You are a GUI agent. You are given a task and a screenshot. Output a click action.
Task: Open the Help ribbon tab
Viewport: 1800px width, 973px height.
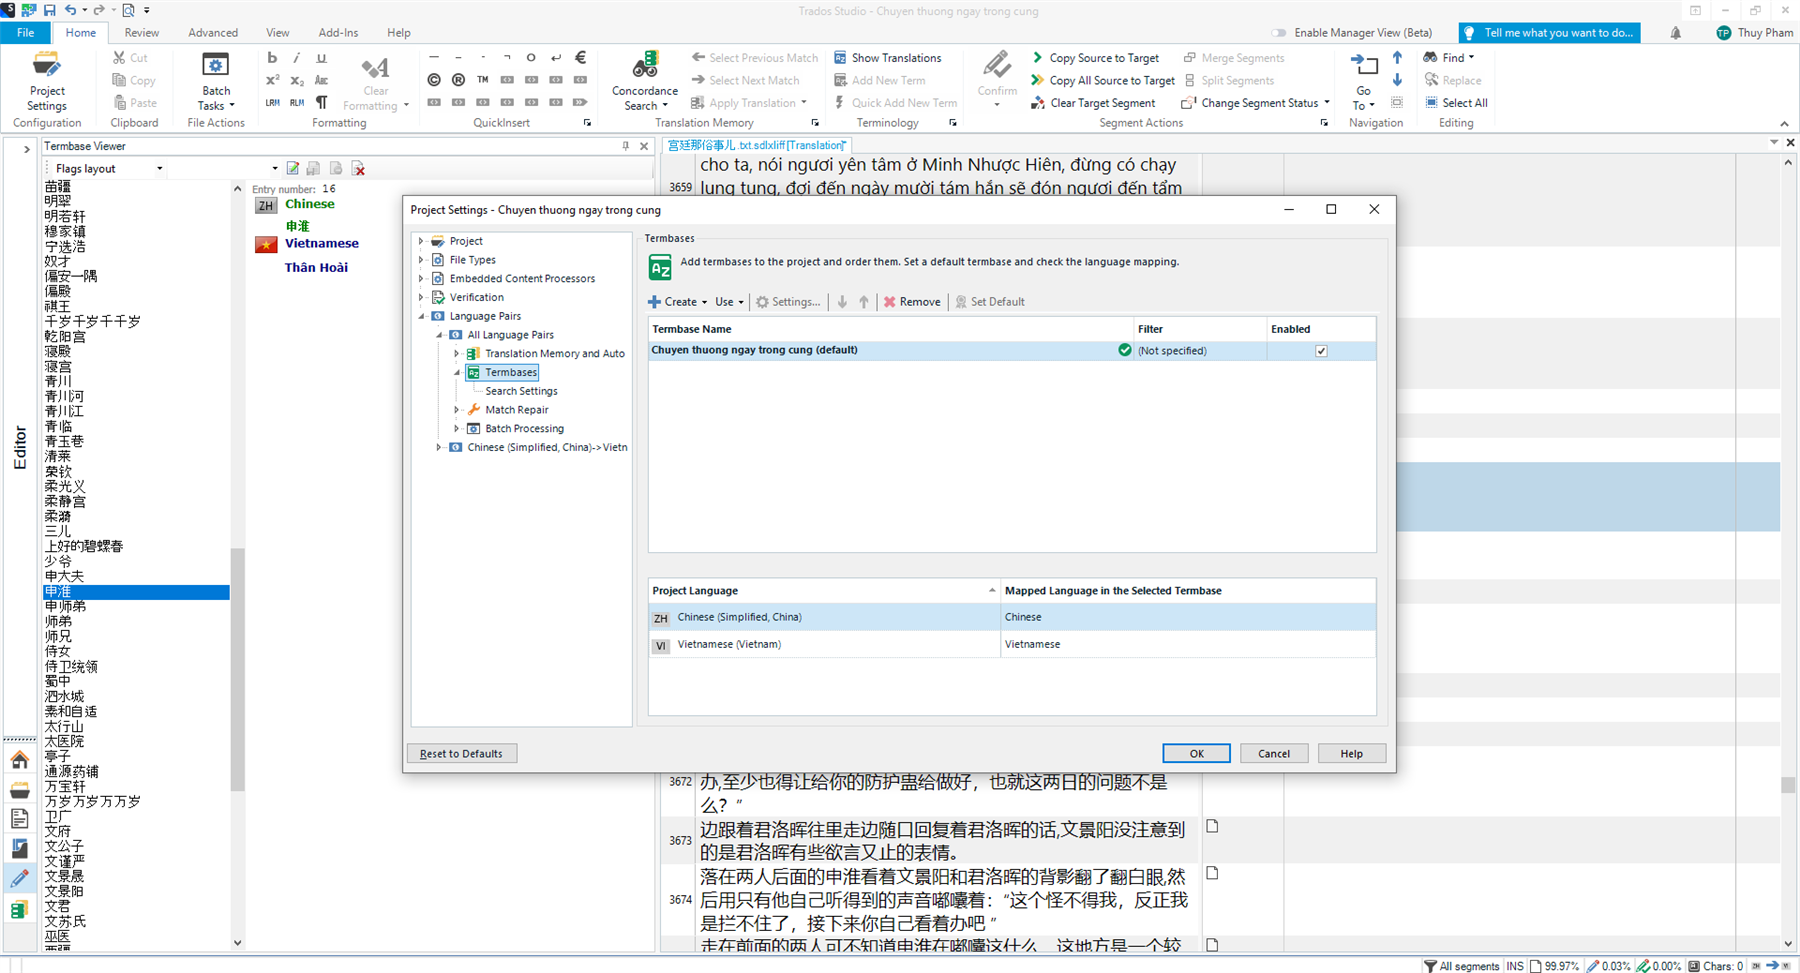tap(398, 33)
